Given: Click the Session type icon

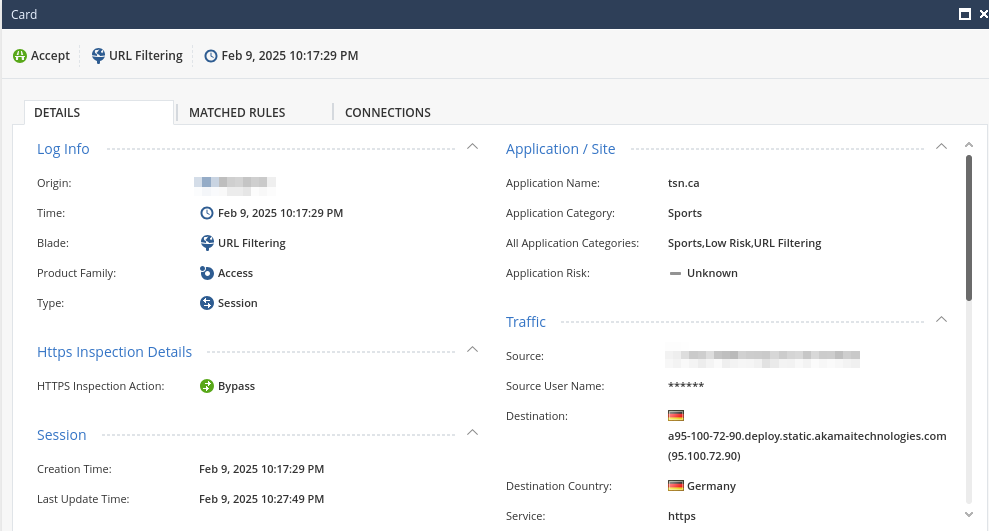Looking at the screenshot, I should (x=207, y=303).
